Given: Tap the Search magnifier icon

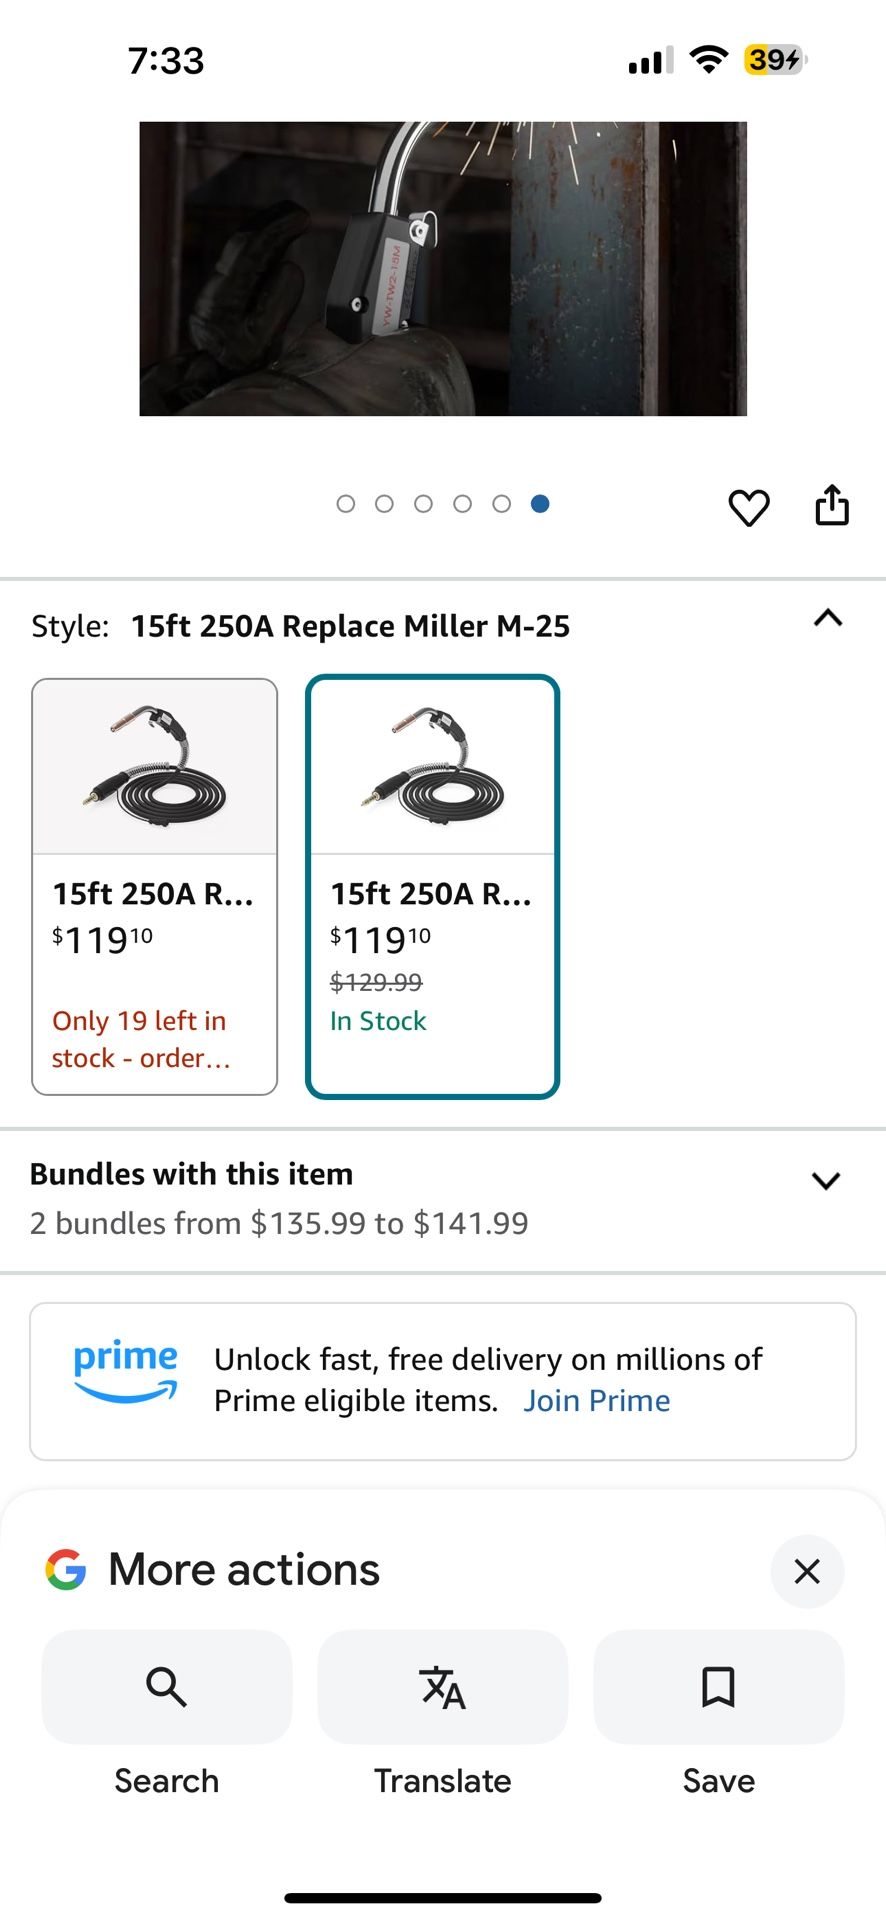Looking at the screenshot, I should point(166,1687).
